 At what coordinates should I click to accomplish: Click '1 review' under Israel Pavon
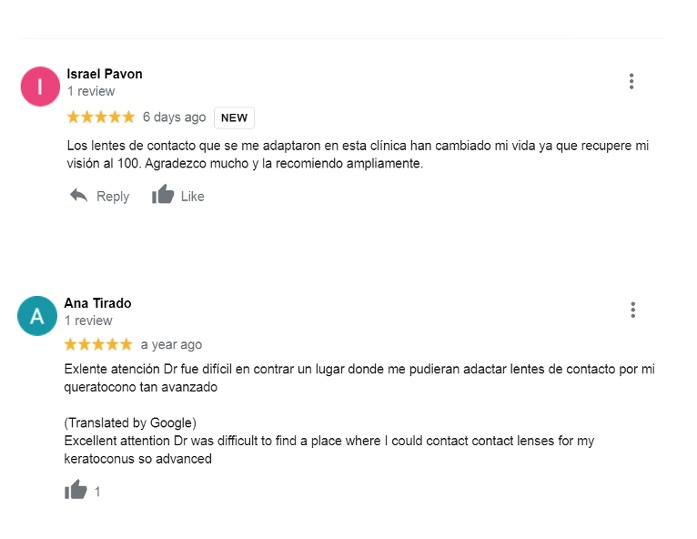(x=91, y=91)
